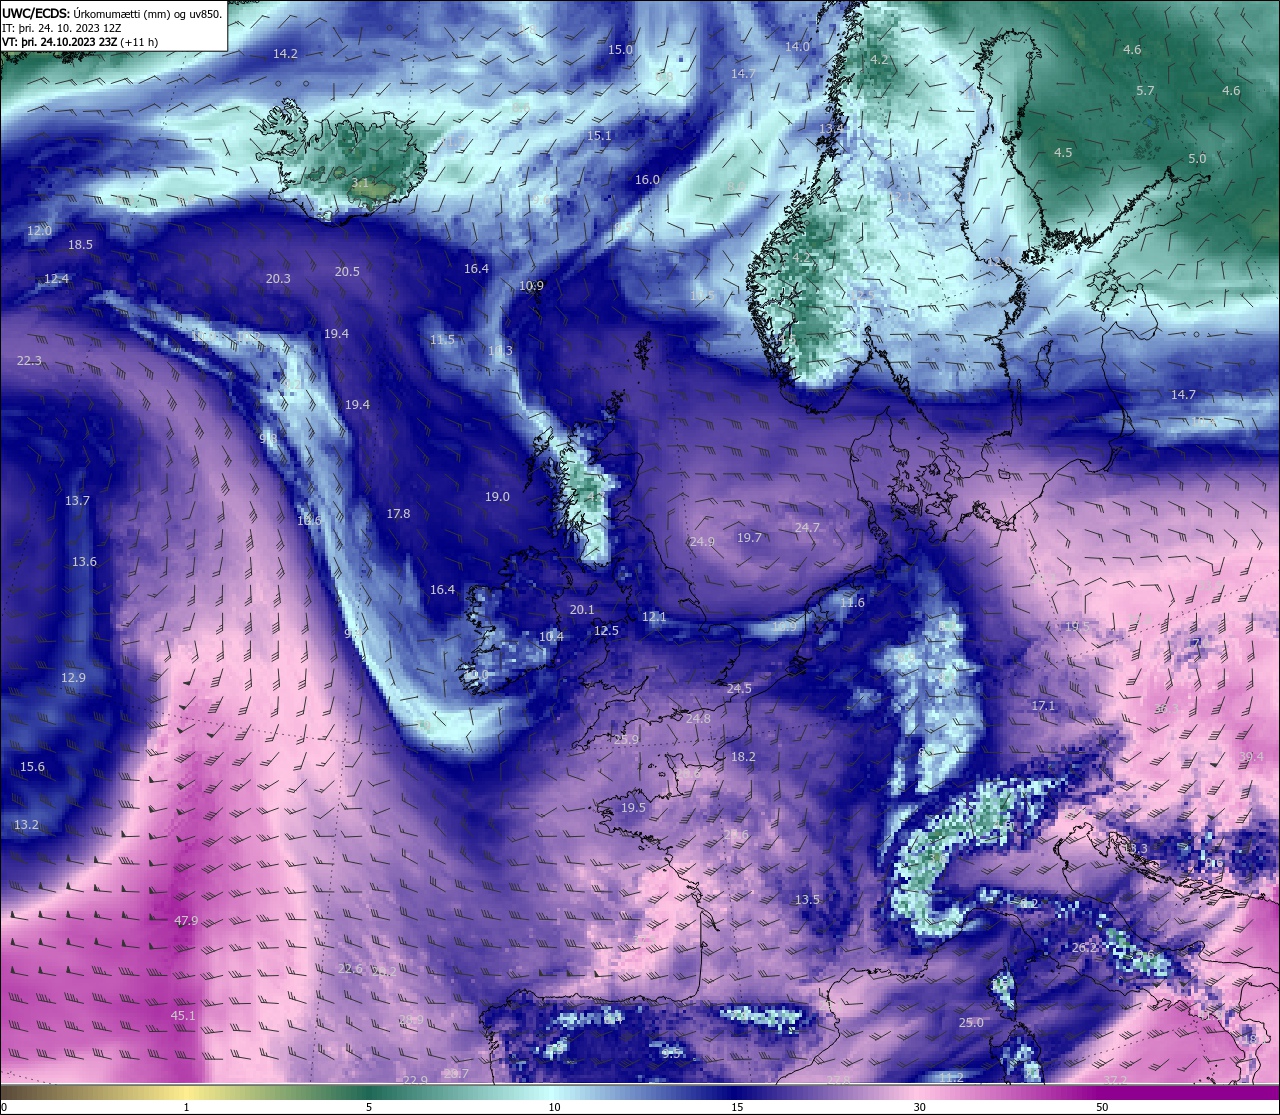The width and height of the screenshot is (1280, 1115).
Task: Click the 16.0 value in Norwegian Sea
Action: (x=647, y=180)
